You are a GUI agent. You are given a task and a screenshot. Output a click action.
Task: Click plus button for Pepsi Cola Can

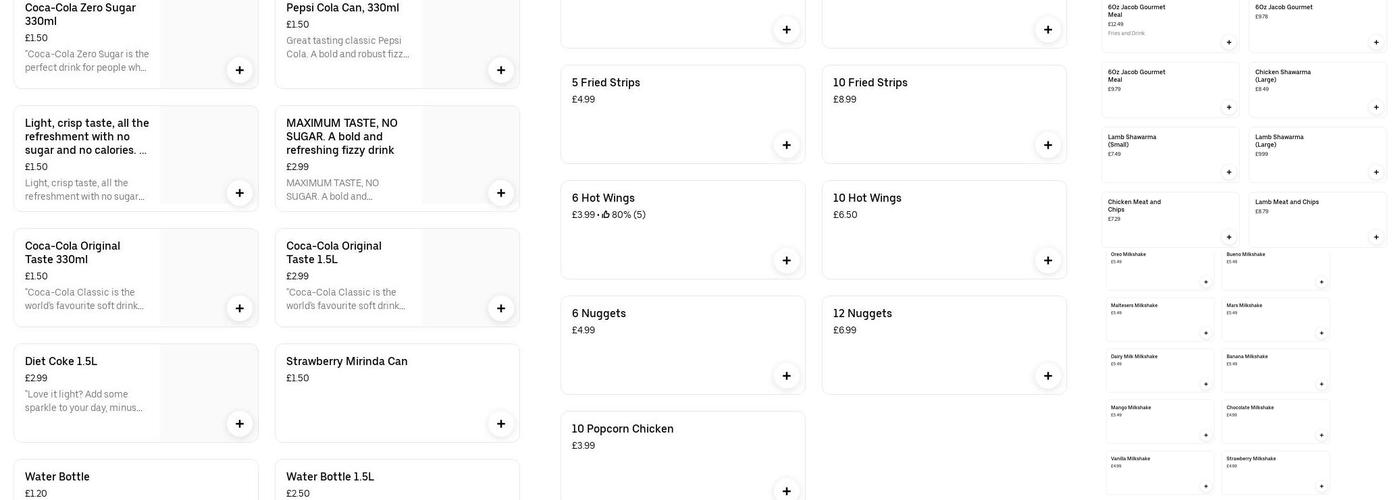pyautogui.click(x=501, y=70)
